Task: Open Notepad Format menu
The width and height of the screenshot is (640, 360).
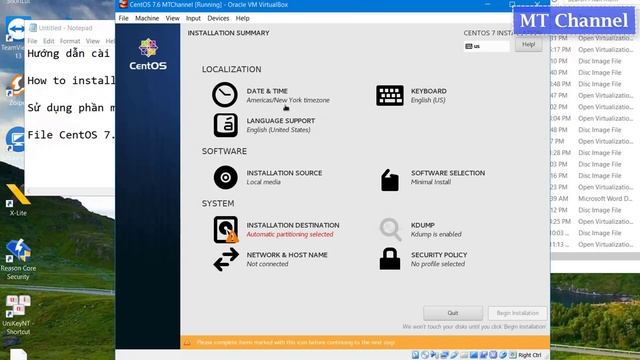Action: (x=70, y=41)
